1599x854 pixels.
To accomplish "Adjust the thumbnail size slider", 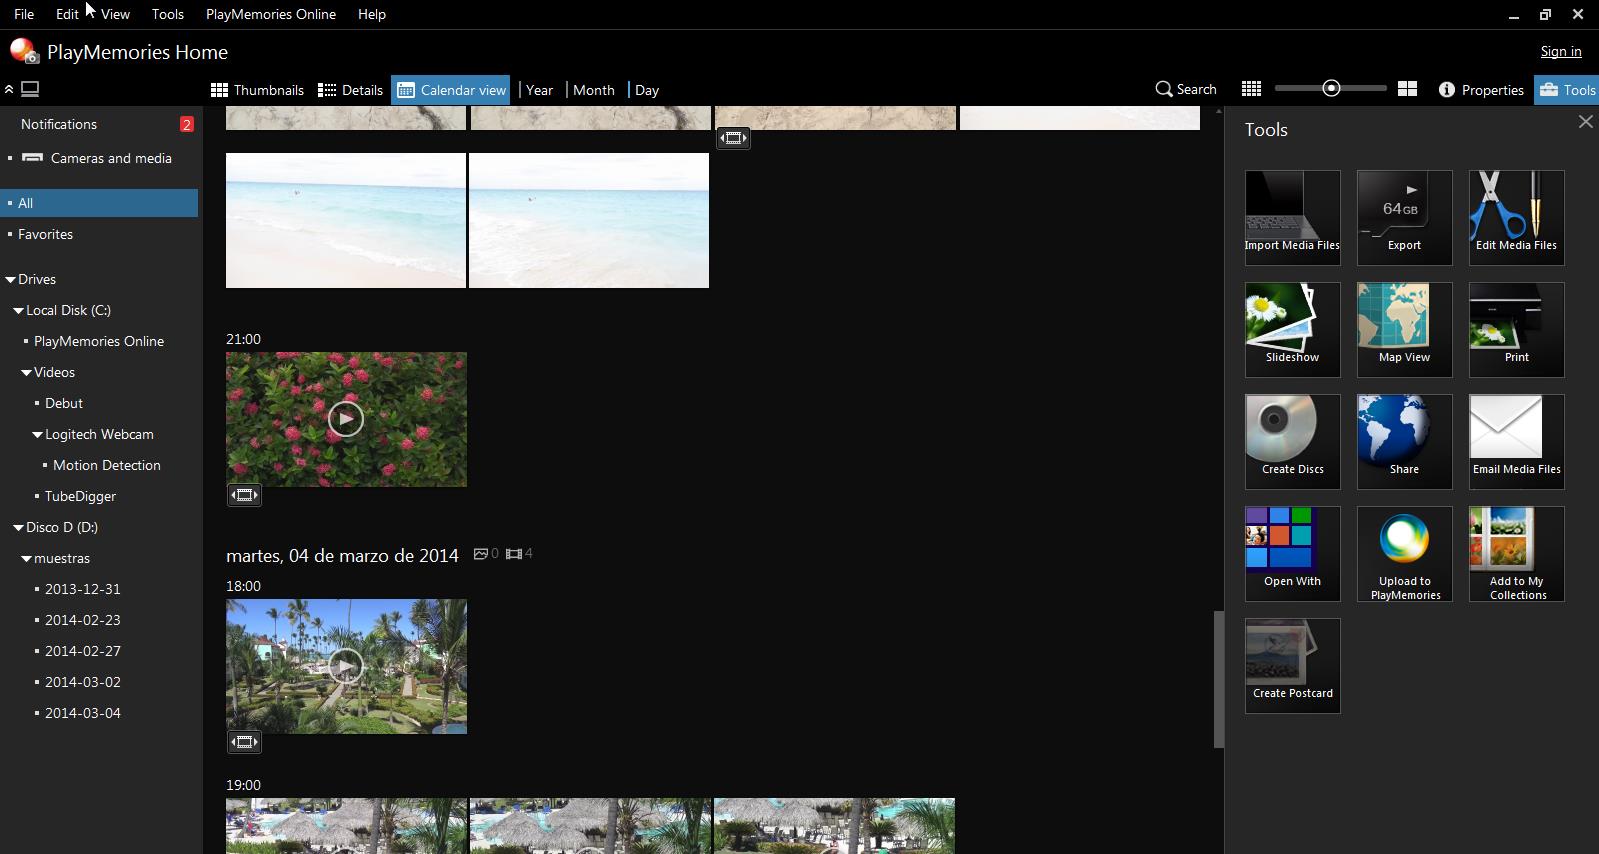I will (x=1331, y=89).
